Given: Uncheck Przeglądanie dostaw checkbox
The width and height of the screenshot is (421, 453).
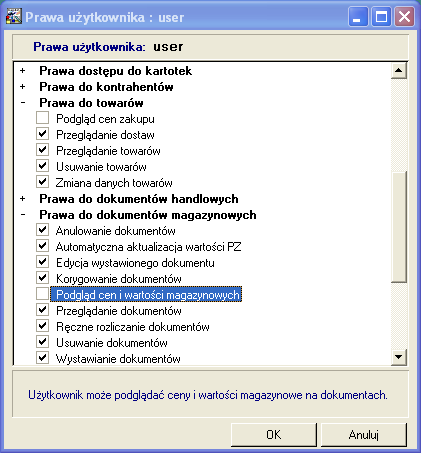Looking at the screenshot, I should pos(42,134).
